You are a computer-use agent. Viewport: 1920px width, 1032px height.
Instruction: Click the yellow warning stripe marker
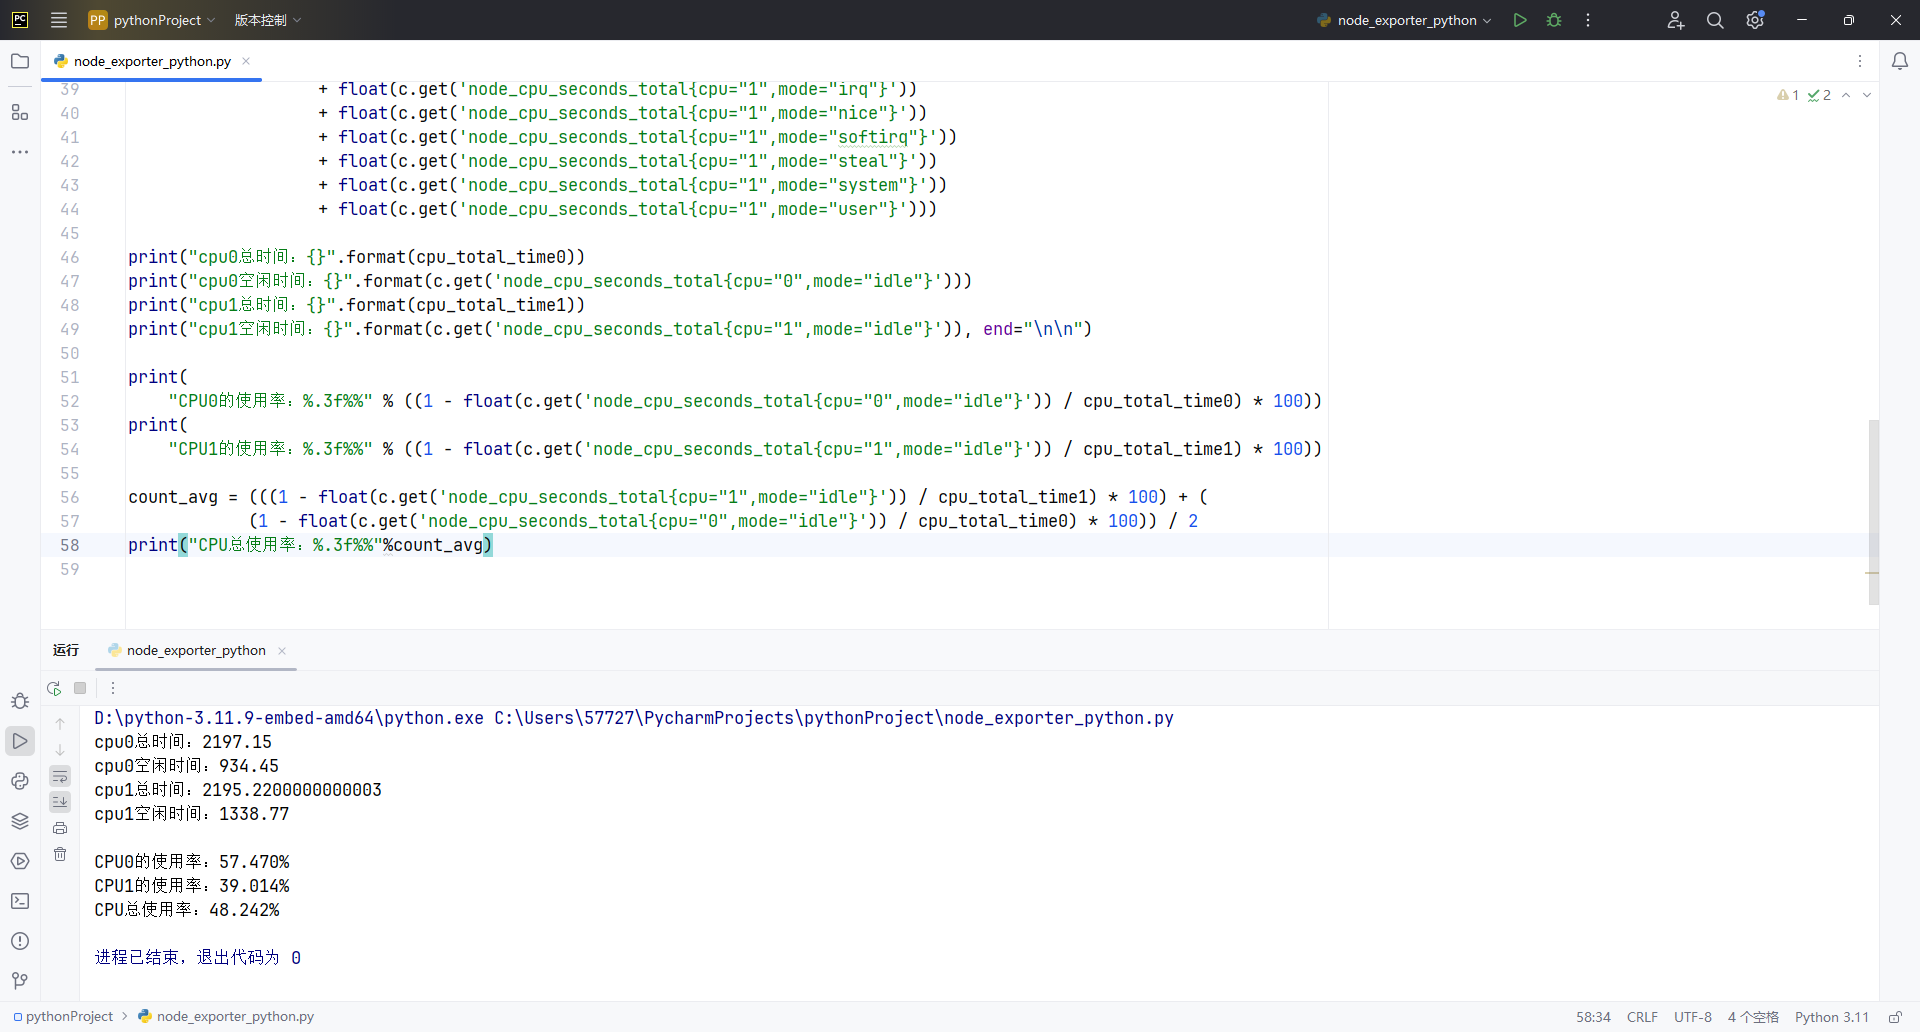[x=1872, y=573]
